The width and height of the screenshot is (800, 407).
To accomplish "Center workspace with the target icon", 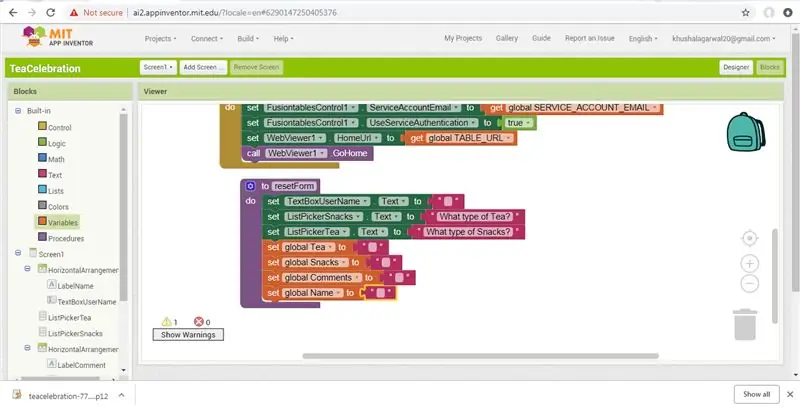I will point(749,238).
